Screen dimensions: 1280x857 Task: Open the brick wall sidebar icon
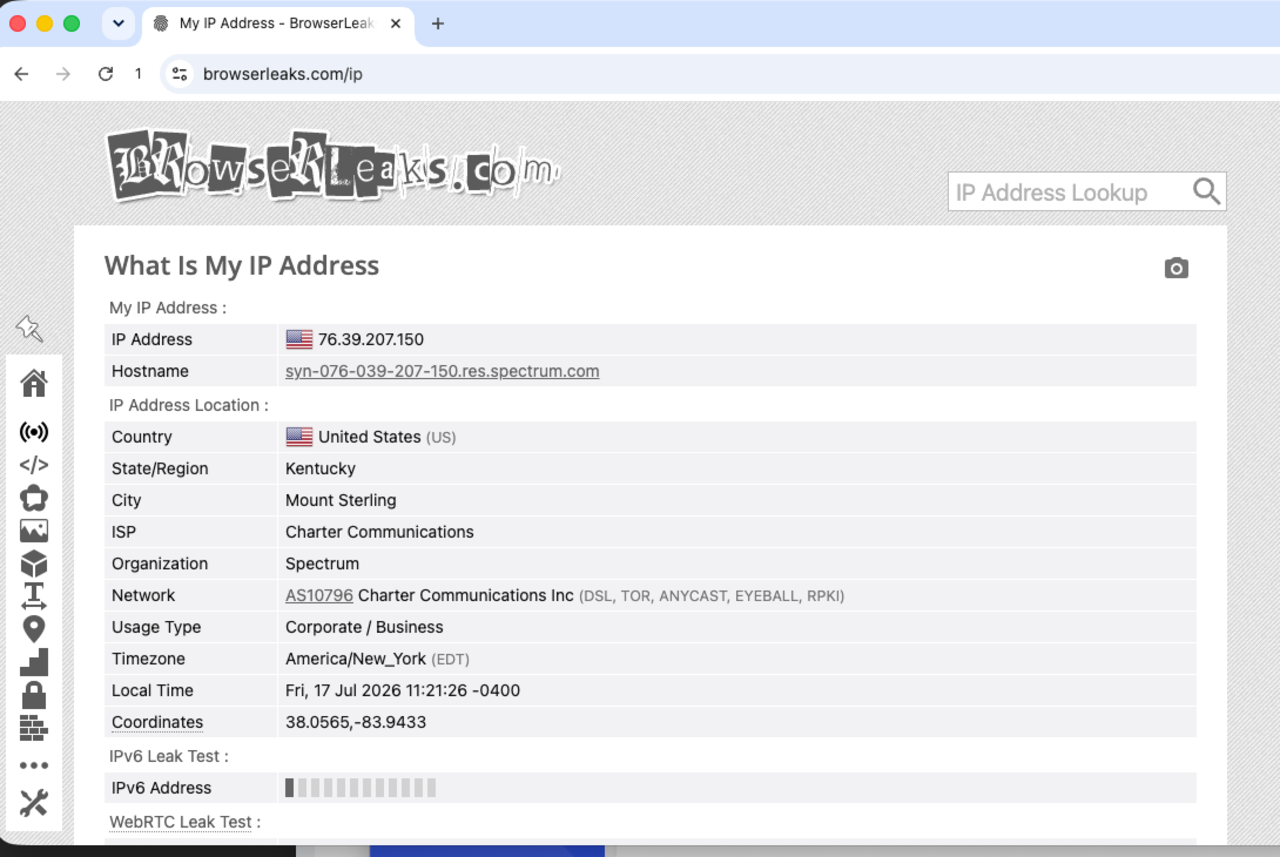pos(34,728)
